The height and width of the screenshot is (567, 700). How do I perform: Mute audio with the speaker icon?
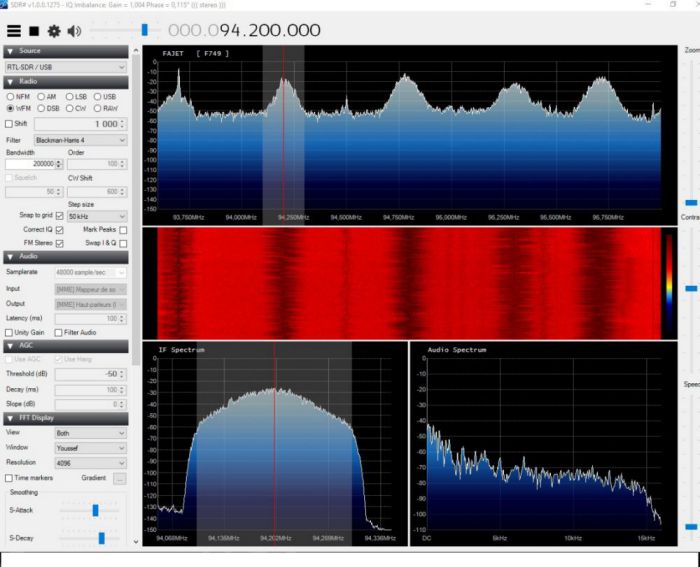(74, 31)
